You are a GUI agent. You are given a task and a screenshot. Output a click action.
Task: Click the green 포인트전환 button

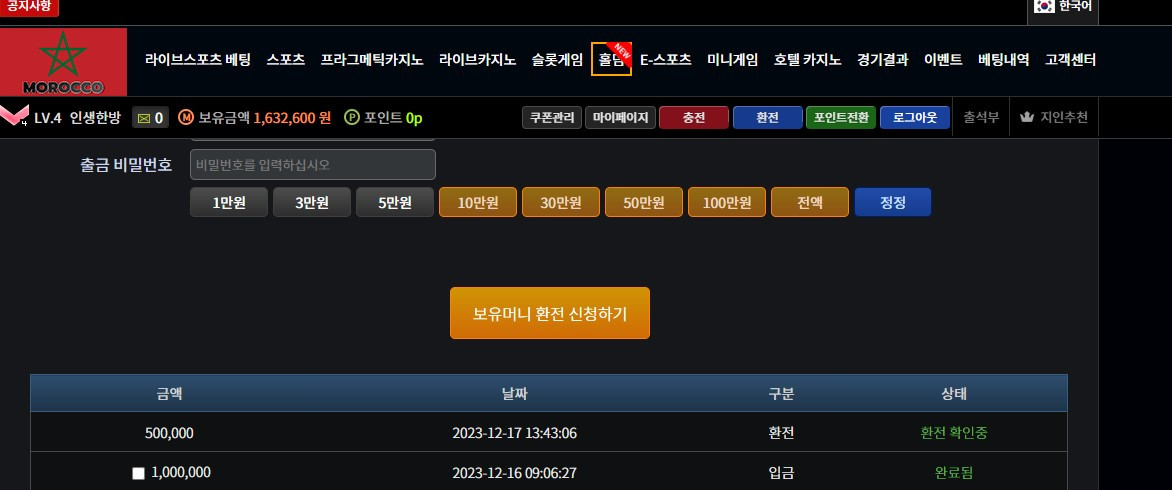pyautogui.click(x=840, y=118)
